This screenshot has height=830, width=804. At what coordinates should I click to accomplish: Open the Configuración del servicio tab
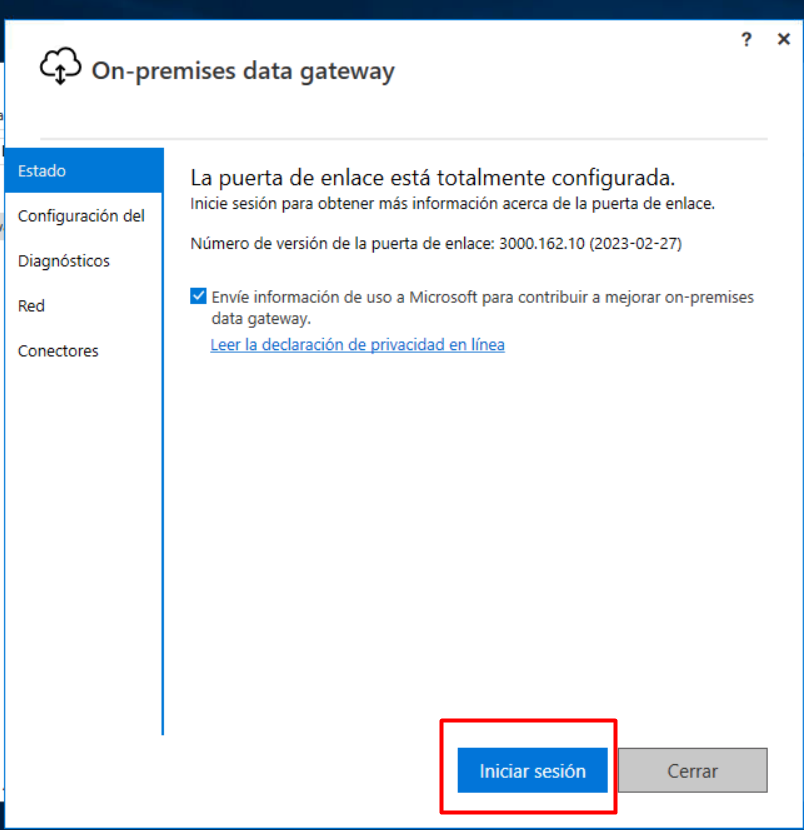coord(83,215)
